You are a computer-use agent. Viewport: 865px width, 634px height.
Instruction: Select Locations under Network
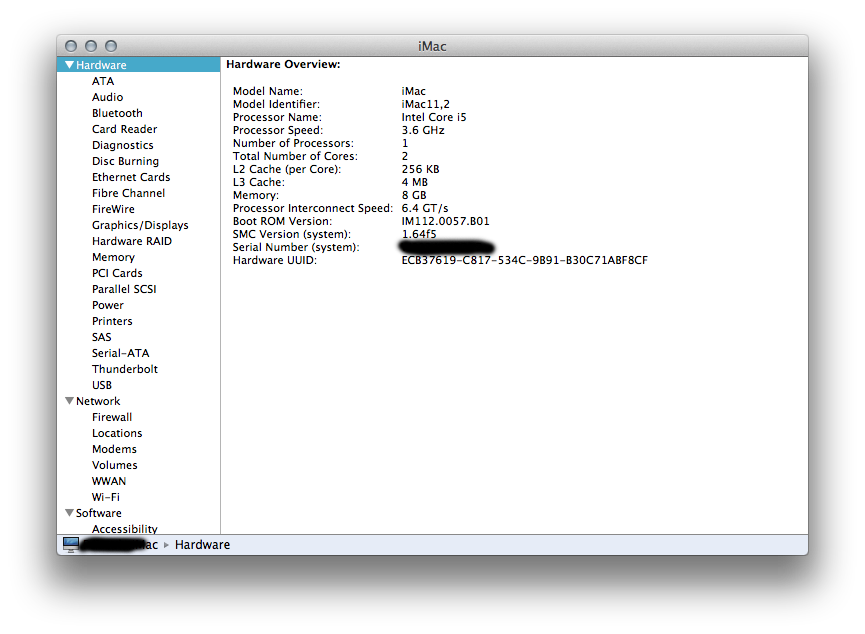click(117, 433)
